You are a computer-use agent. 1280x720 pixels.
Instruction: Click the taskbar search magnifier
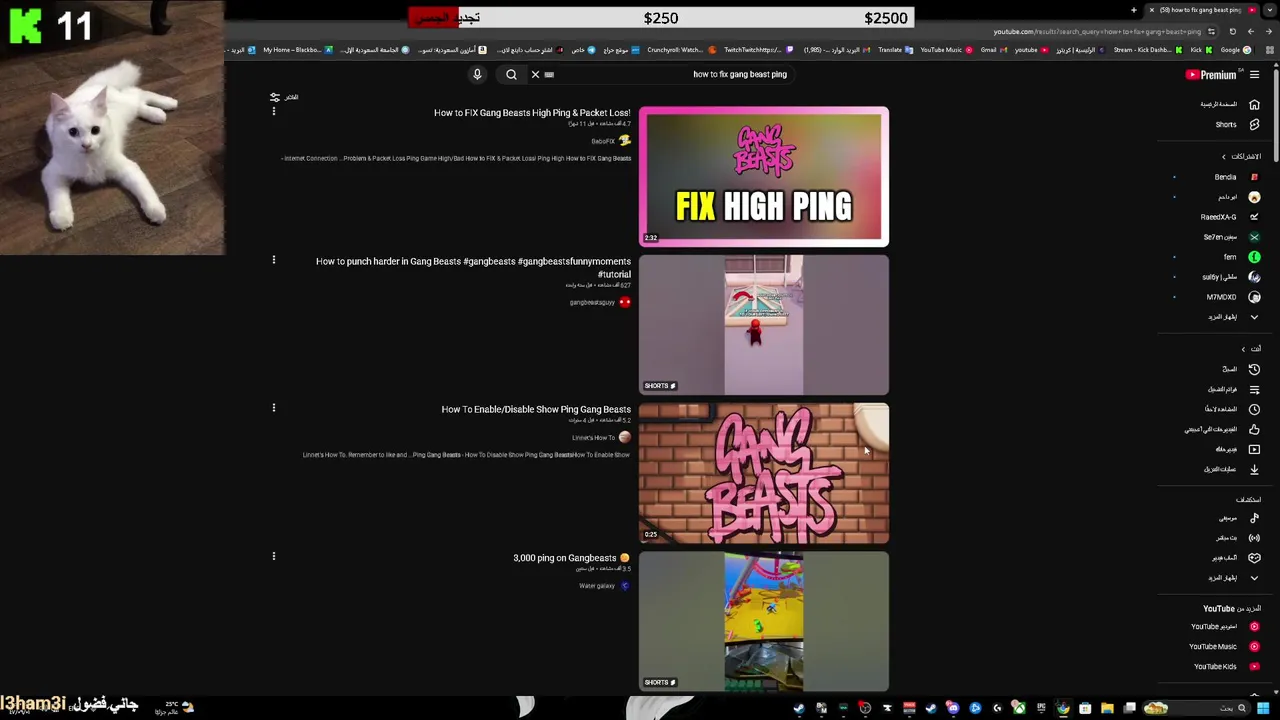click(x=1242, y=708)
